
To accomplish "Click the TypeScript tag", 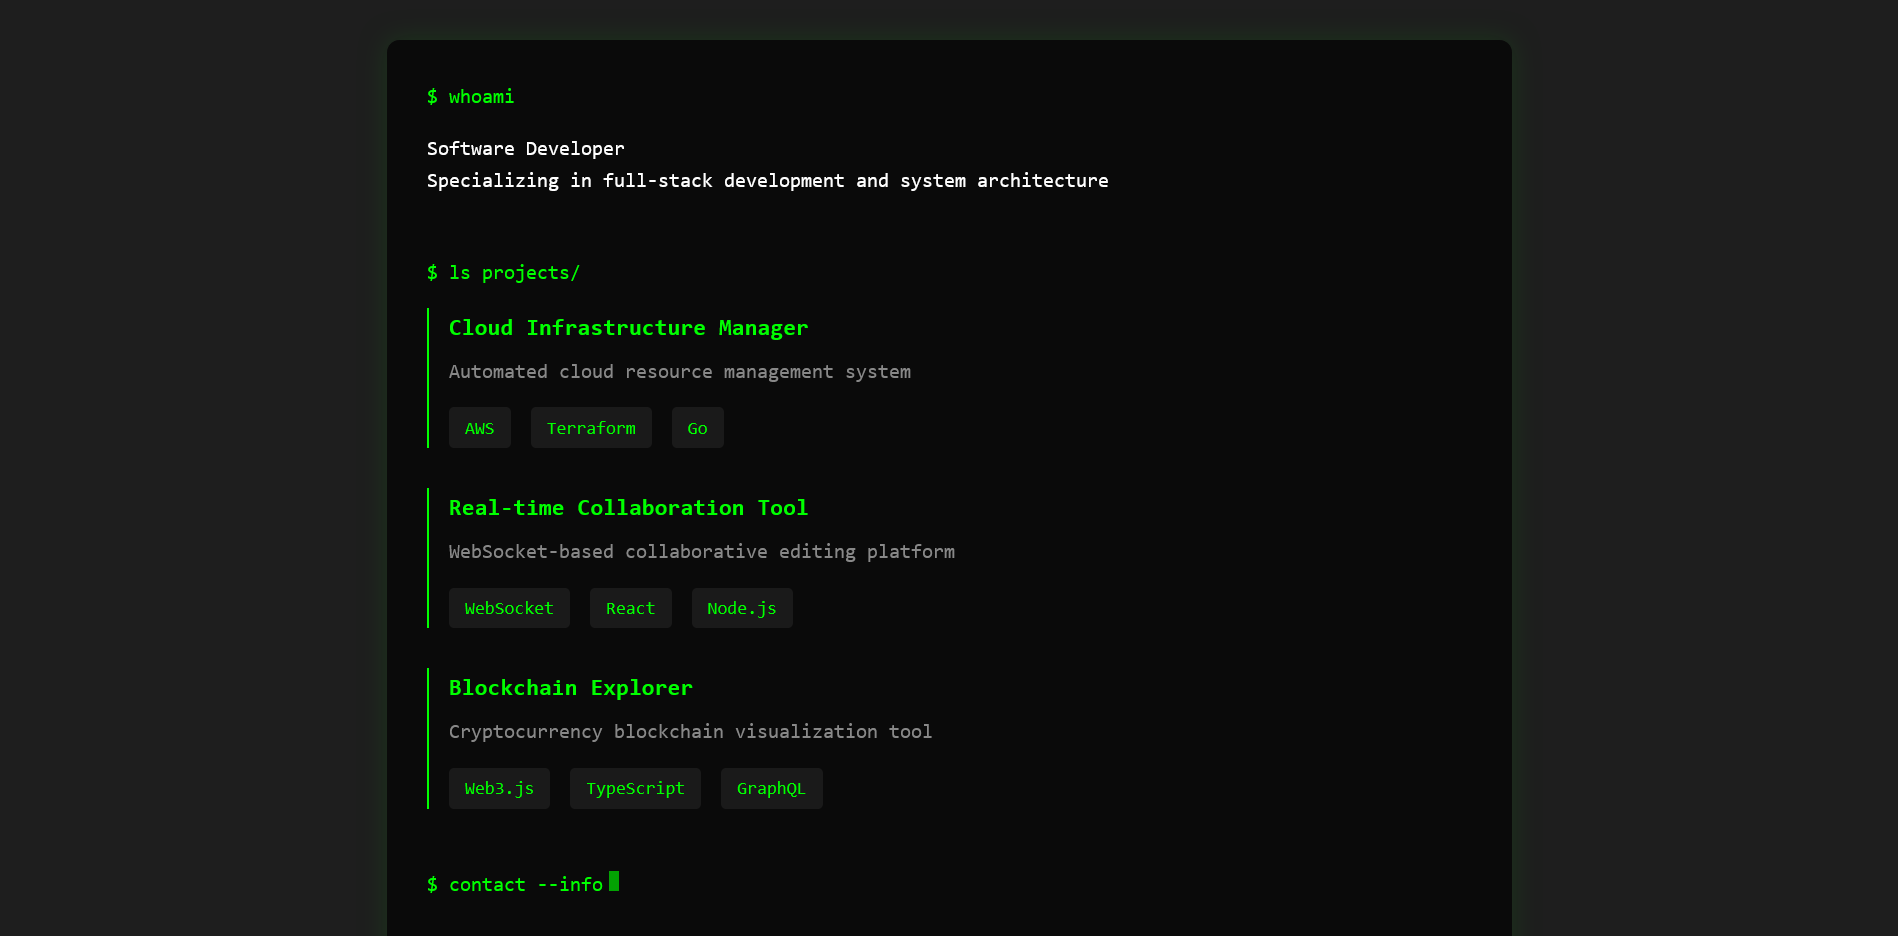I will pyautogui.click(x=635, y=788).
